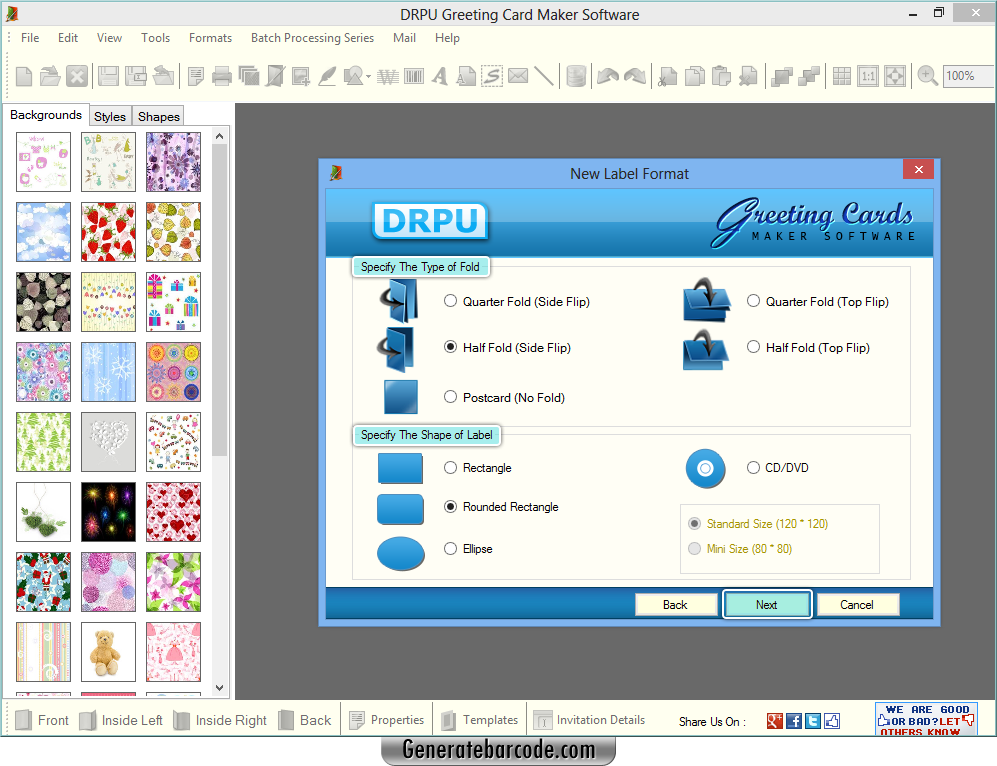Open the shapes dropdown arrow in toolbar
The width and height of the screenshot is (997, 766).
pyautogui.click(x=368, y=77)
